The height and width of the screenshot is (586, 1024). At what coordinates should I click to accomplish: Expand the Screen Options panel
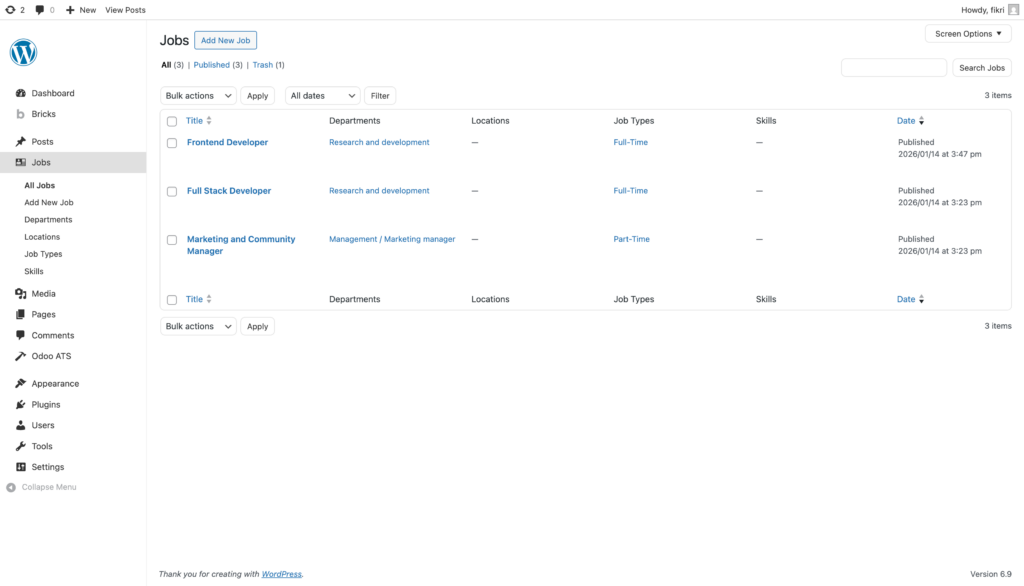coord(968,34)
